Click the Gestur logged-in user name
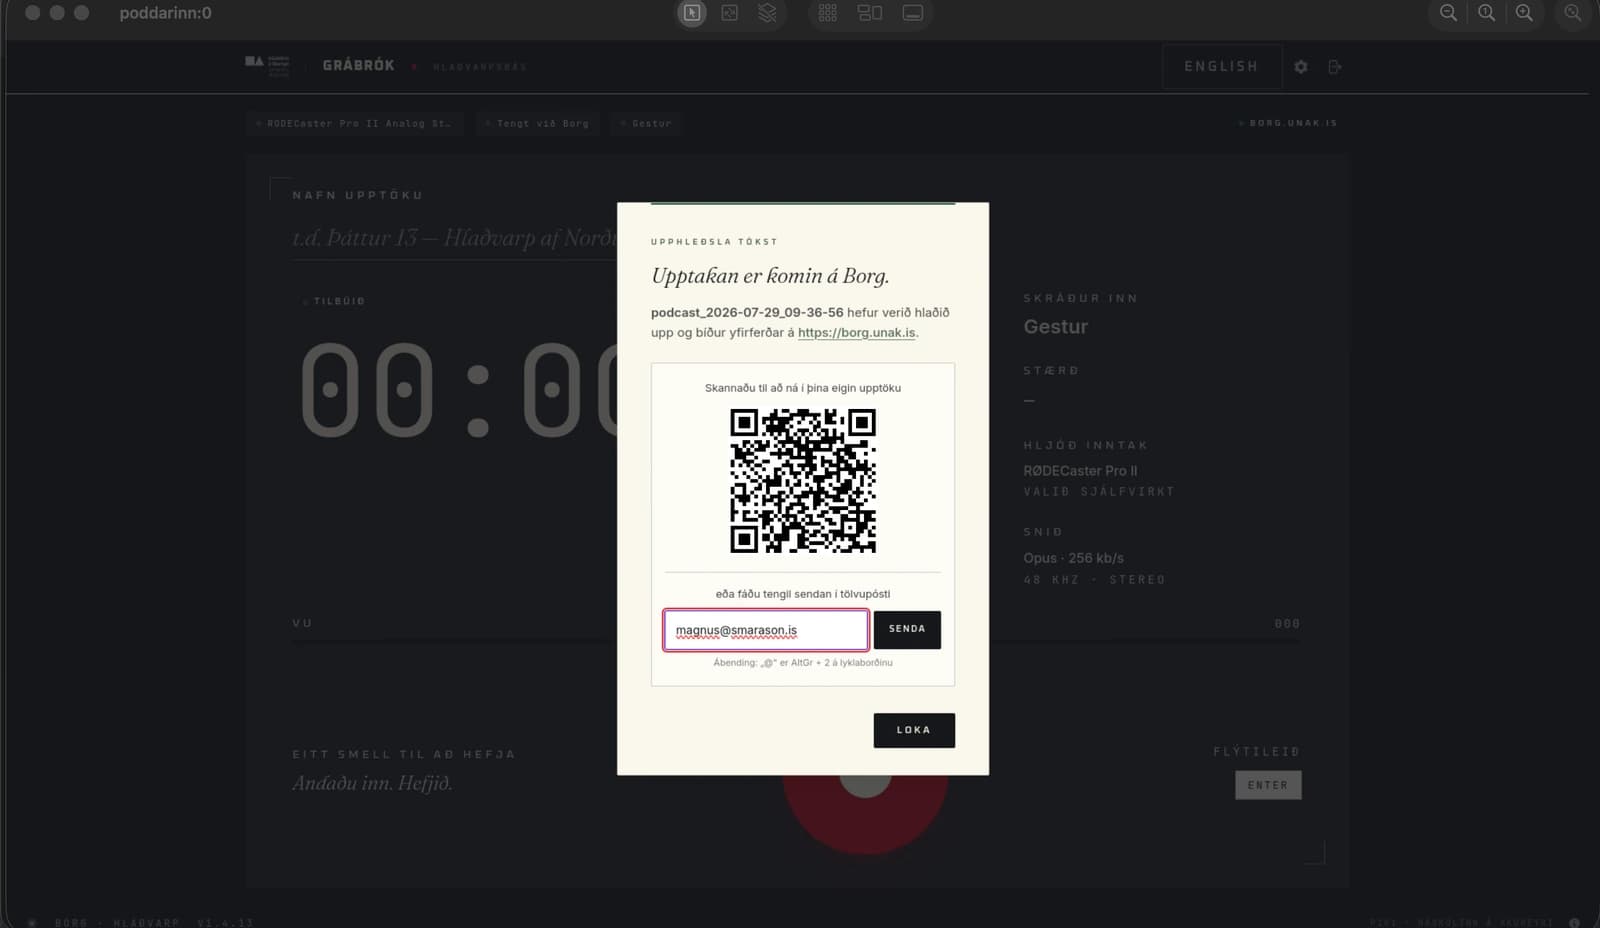 (x=1056, y=326)
